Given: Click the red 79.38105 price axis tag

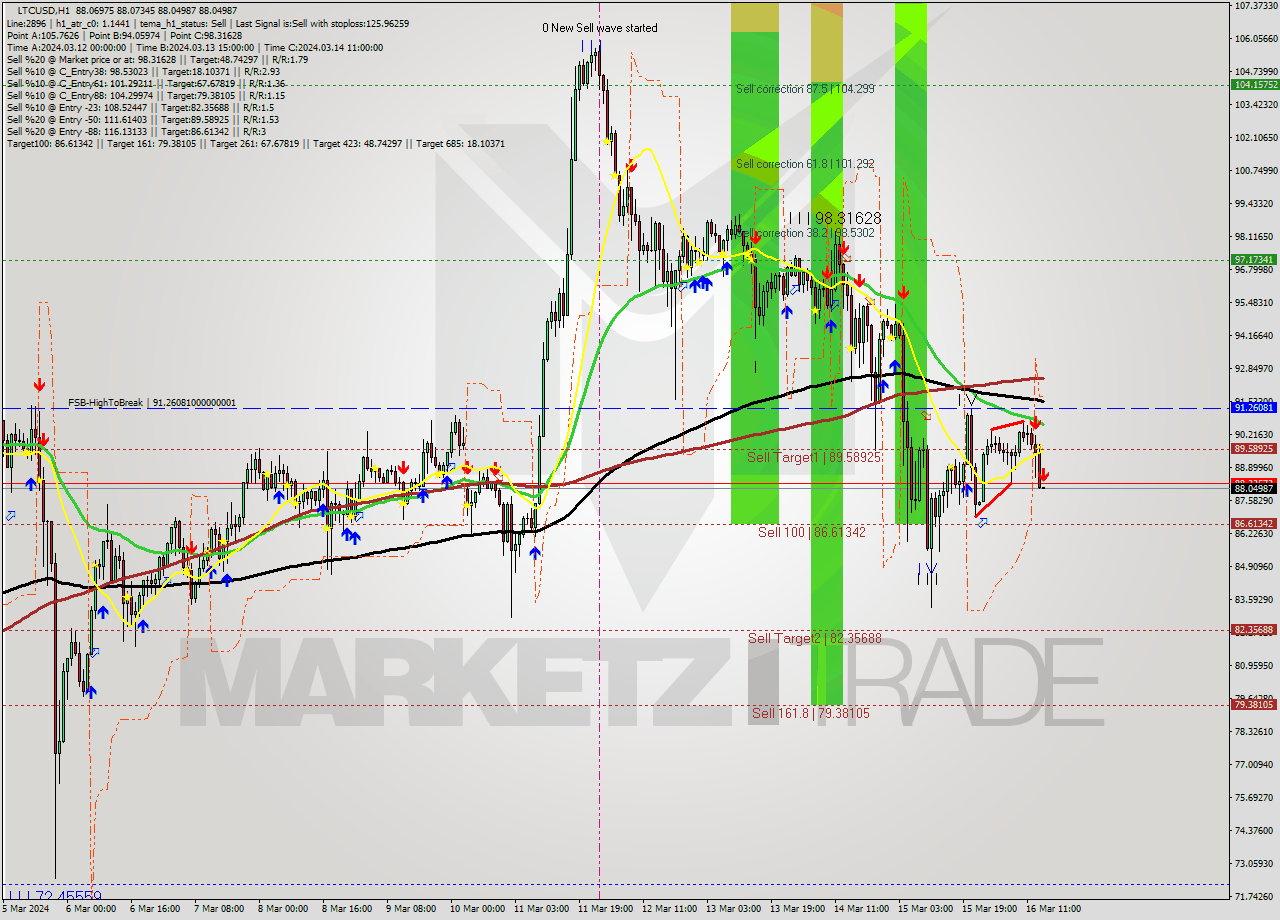Looking at the screenshot, I should [x=1254, y=704].
